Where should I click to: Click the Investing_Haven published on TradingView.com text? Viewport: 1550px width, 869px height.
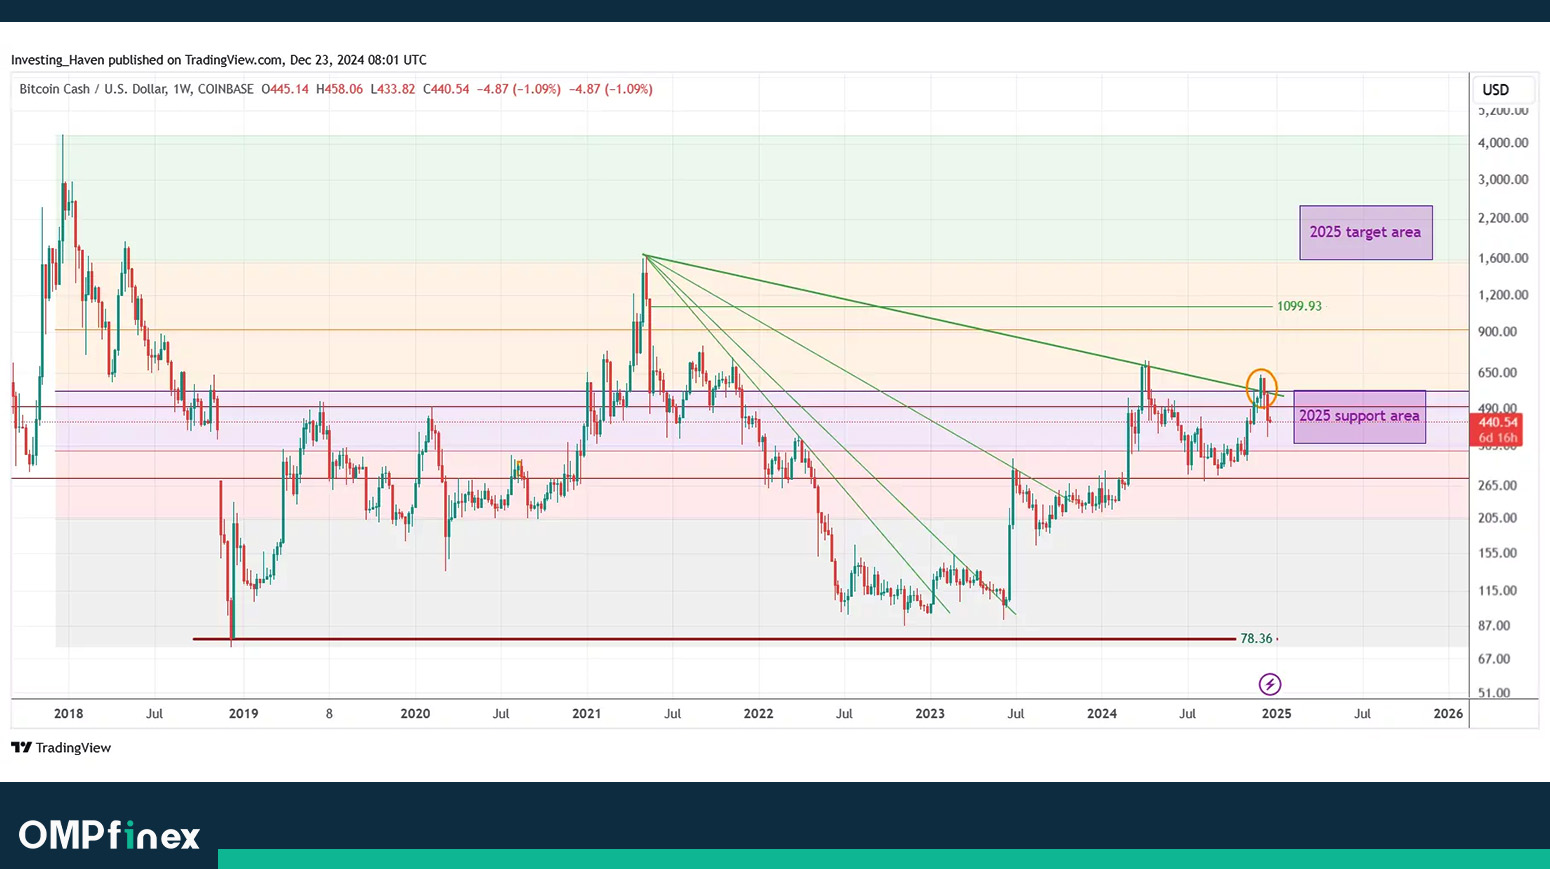[x=218, y=60]
